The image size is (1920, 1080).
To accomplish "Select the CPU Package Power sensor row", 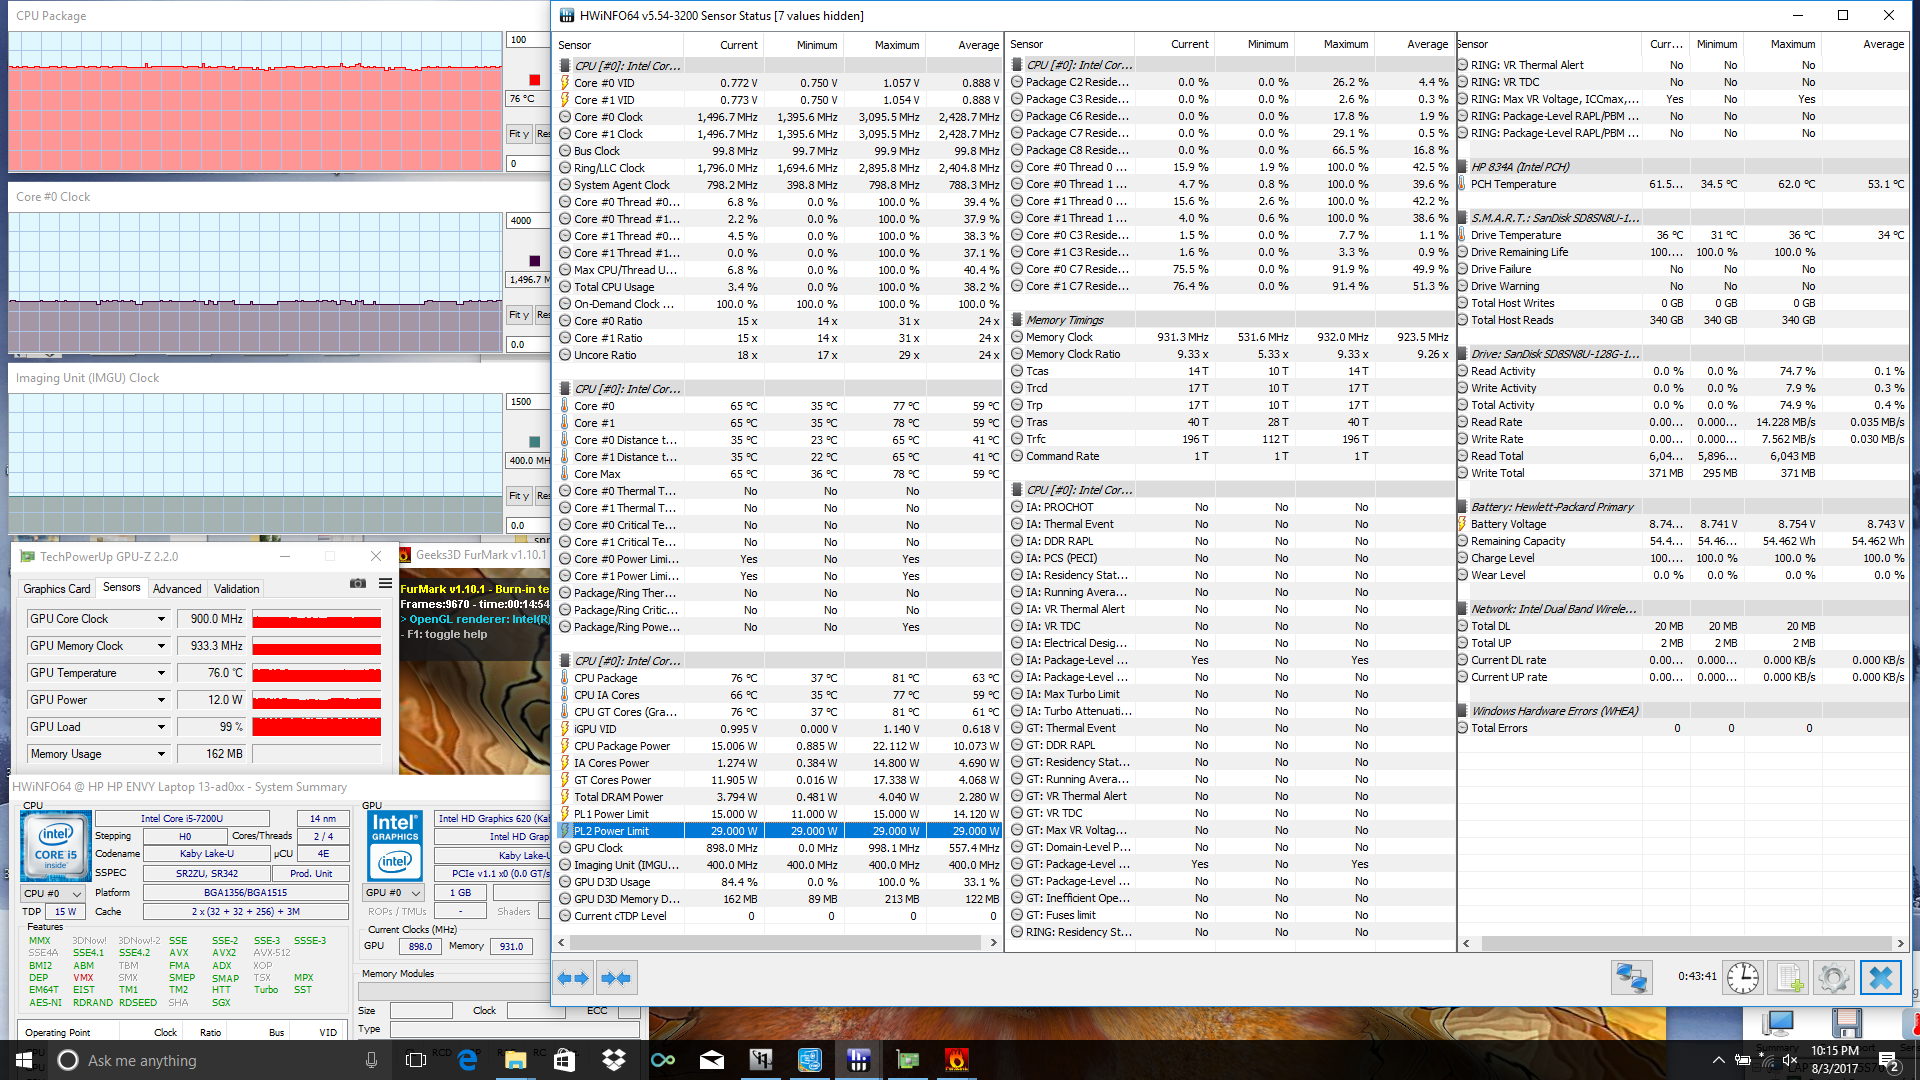I will pos(778,746).
